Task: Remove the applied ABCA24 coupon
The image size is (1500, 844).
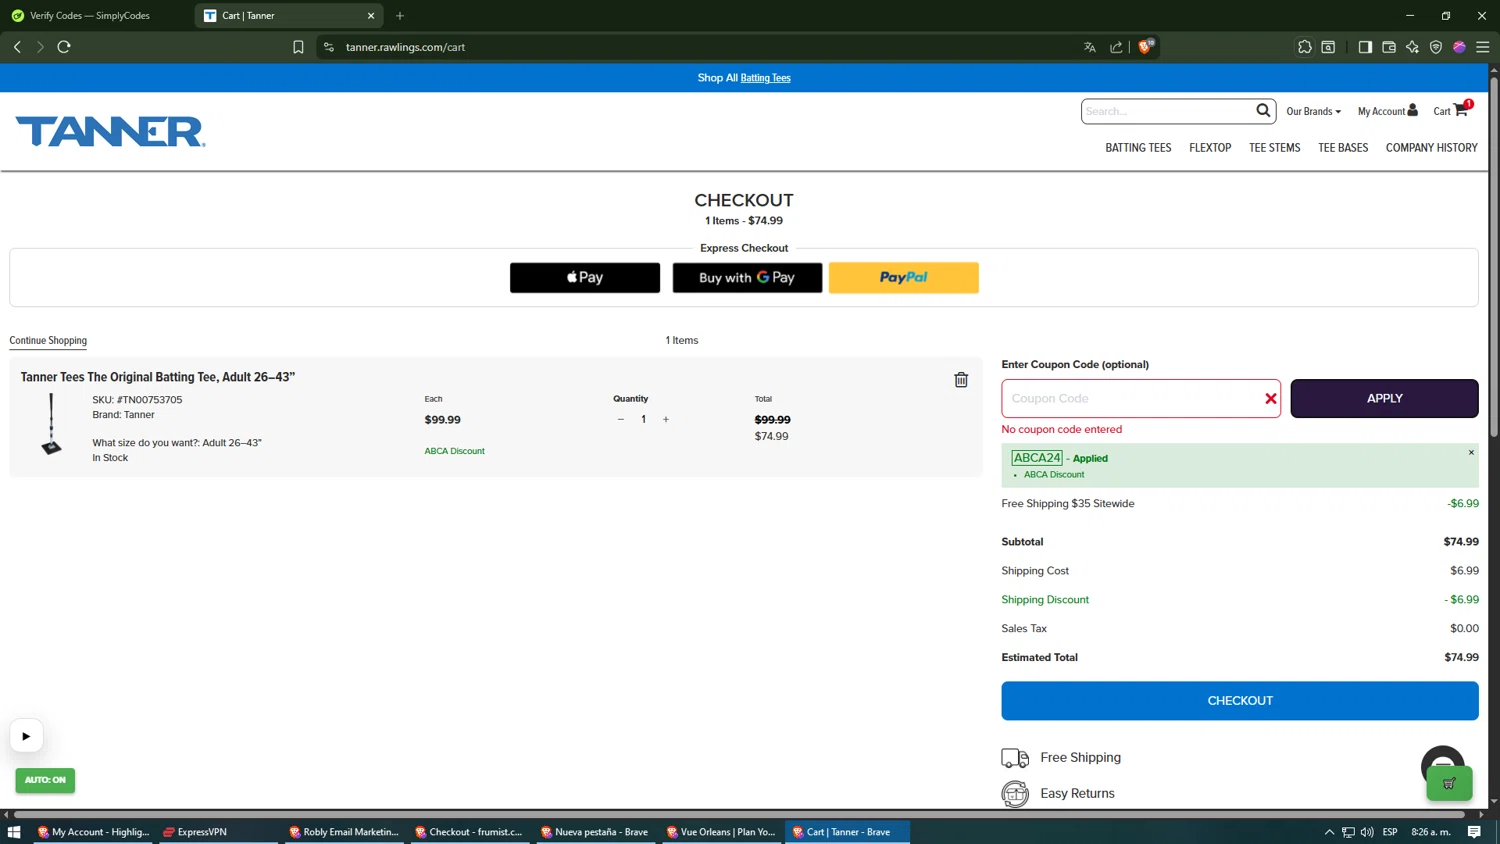Action: click(x=1471, y=453)
